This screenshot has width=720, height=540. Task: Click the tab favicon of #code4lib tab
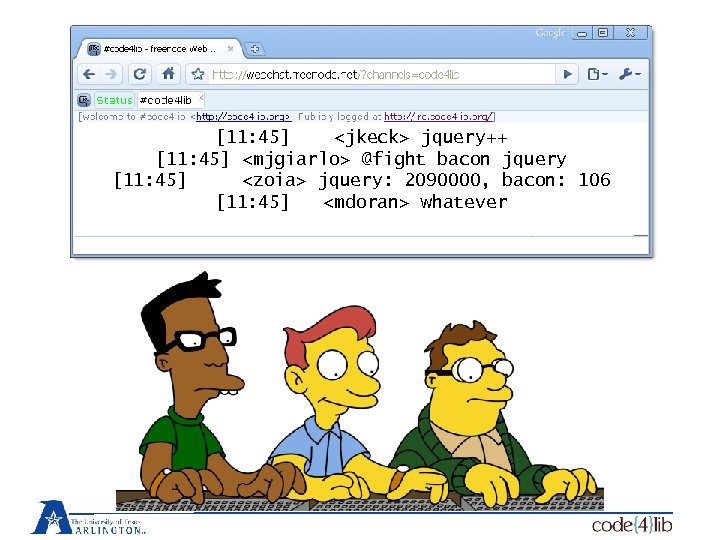point(94,49)
